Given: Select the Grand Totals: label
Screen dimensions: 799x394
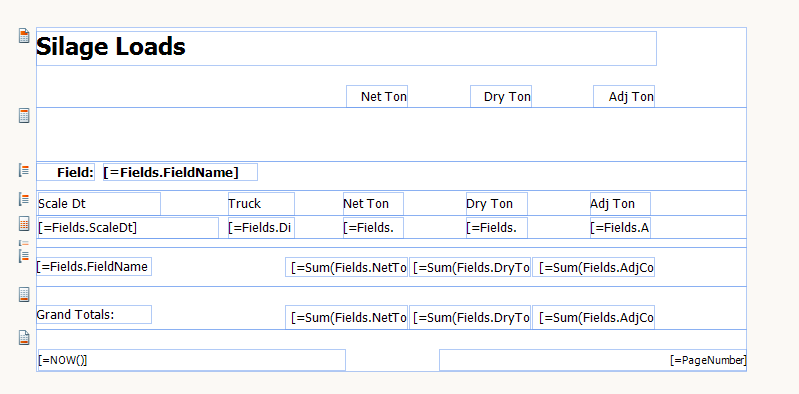Looking at the screenshot, I should pos(94,314).
